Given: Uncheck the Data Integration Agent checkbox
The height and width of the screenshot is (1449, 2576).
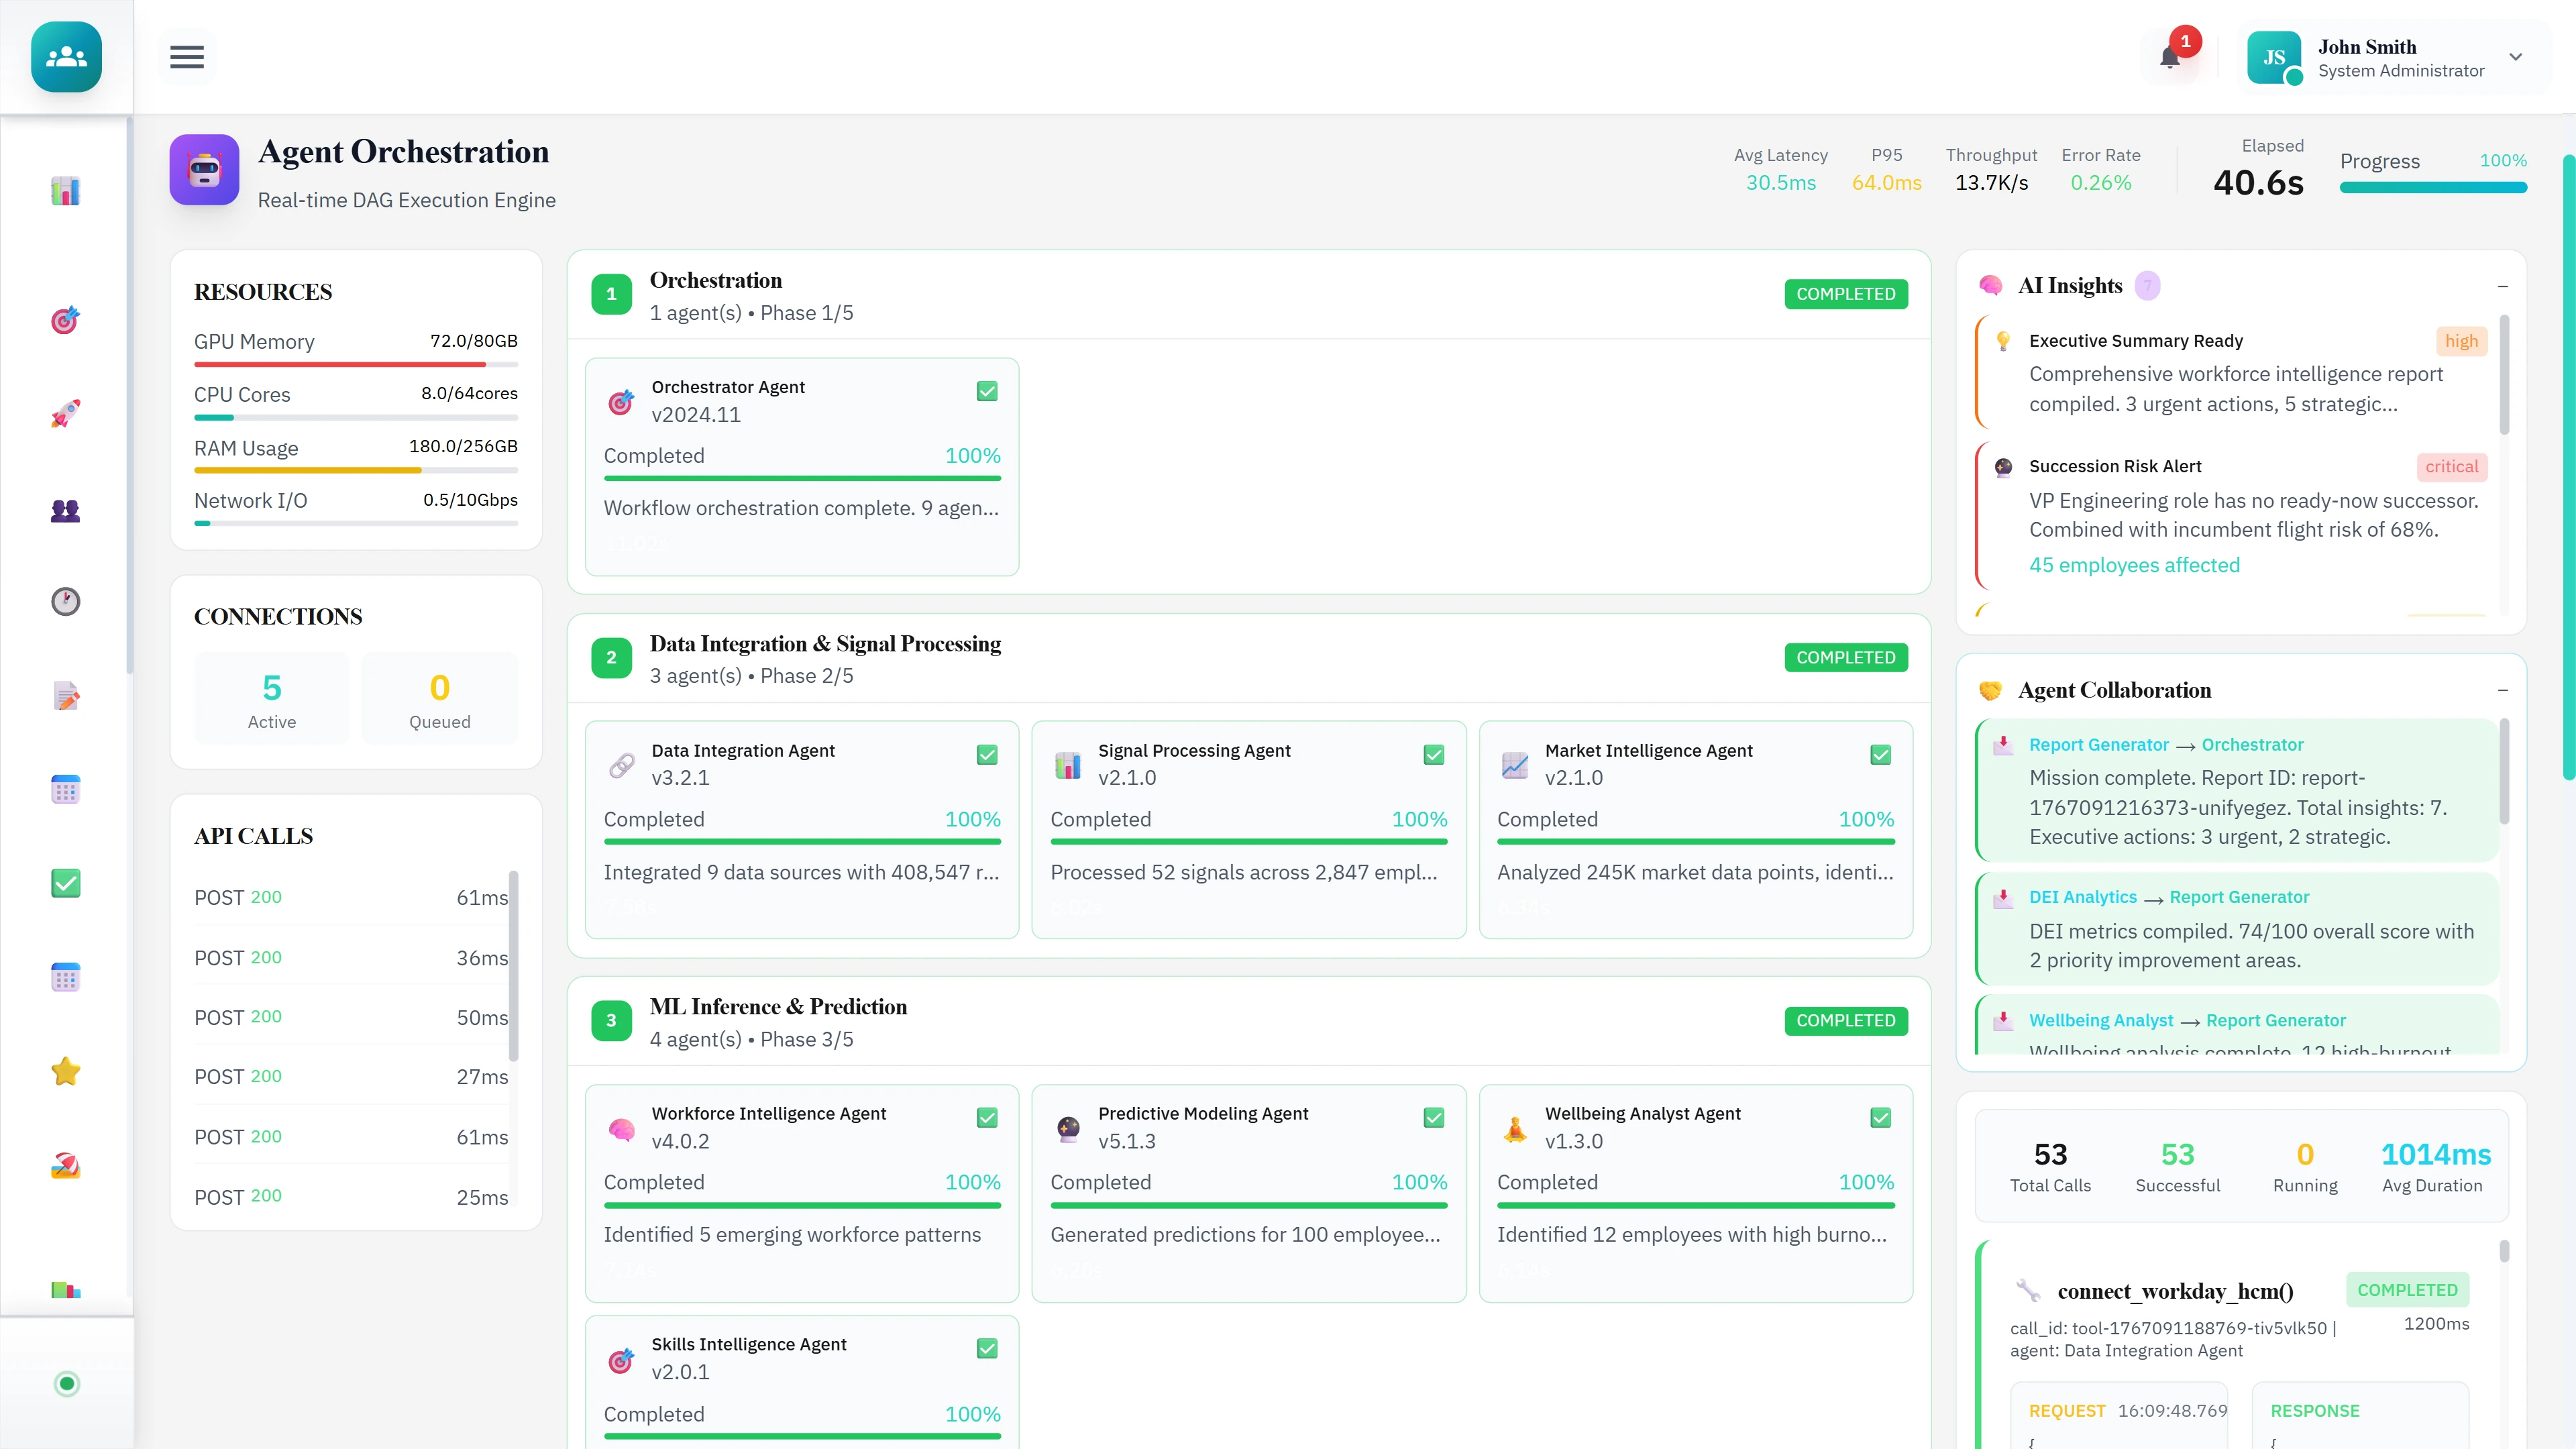Looking at the screenshot, I should coord(987,754).
